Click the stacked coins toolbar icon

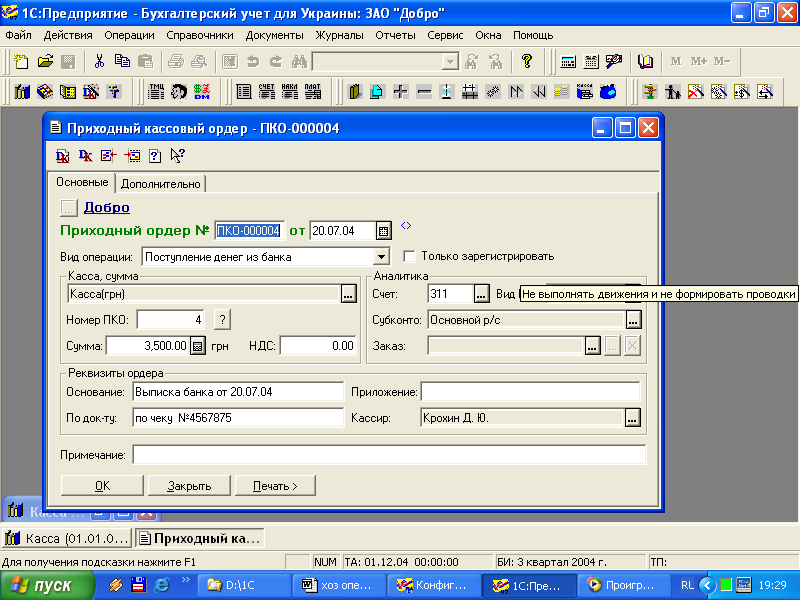pos(561,92)
